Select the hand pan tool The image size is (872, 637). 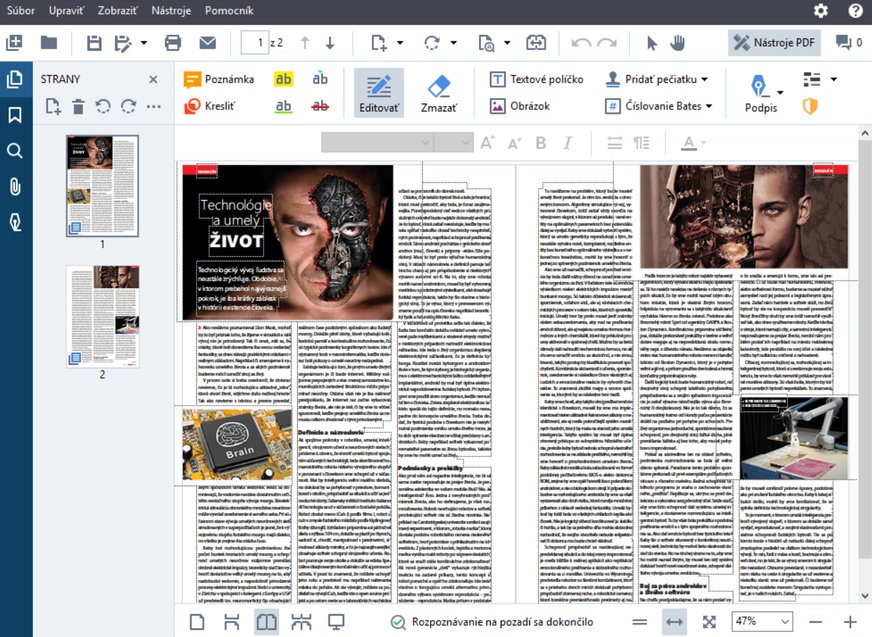pos(678,42)
